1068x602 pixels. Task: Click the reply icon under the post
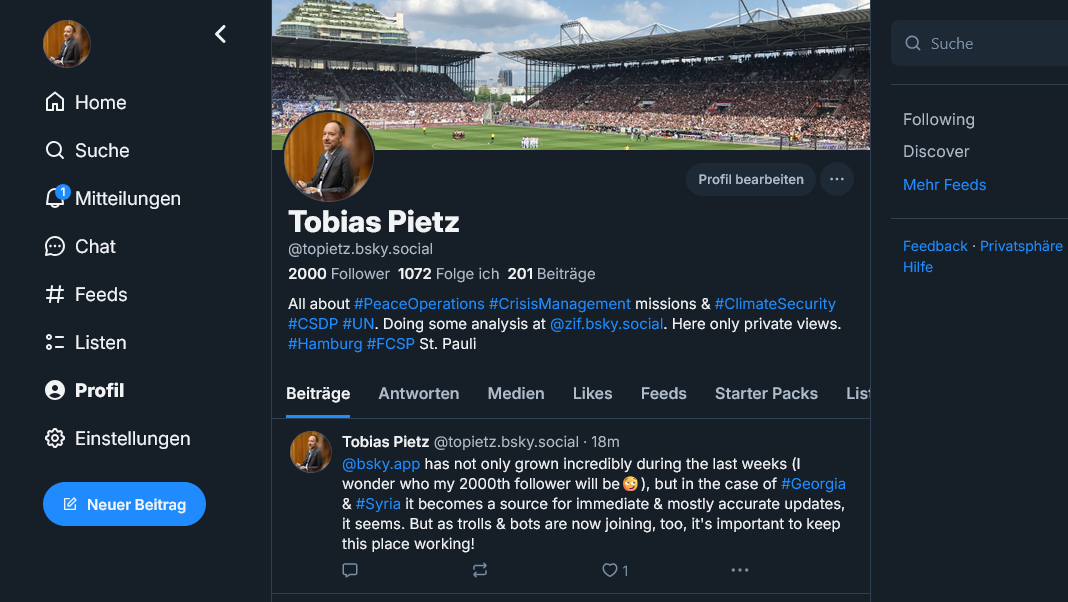click(350, 570)
